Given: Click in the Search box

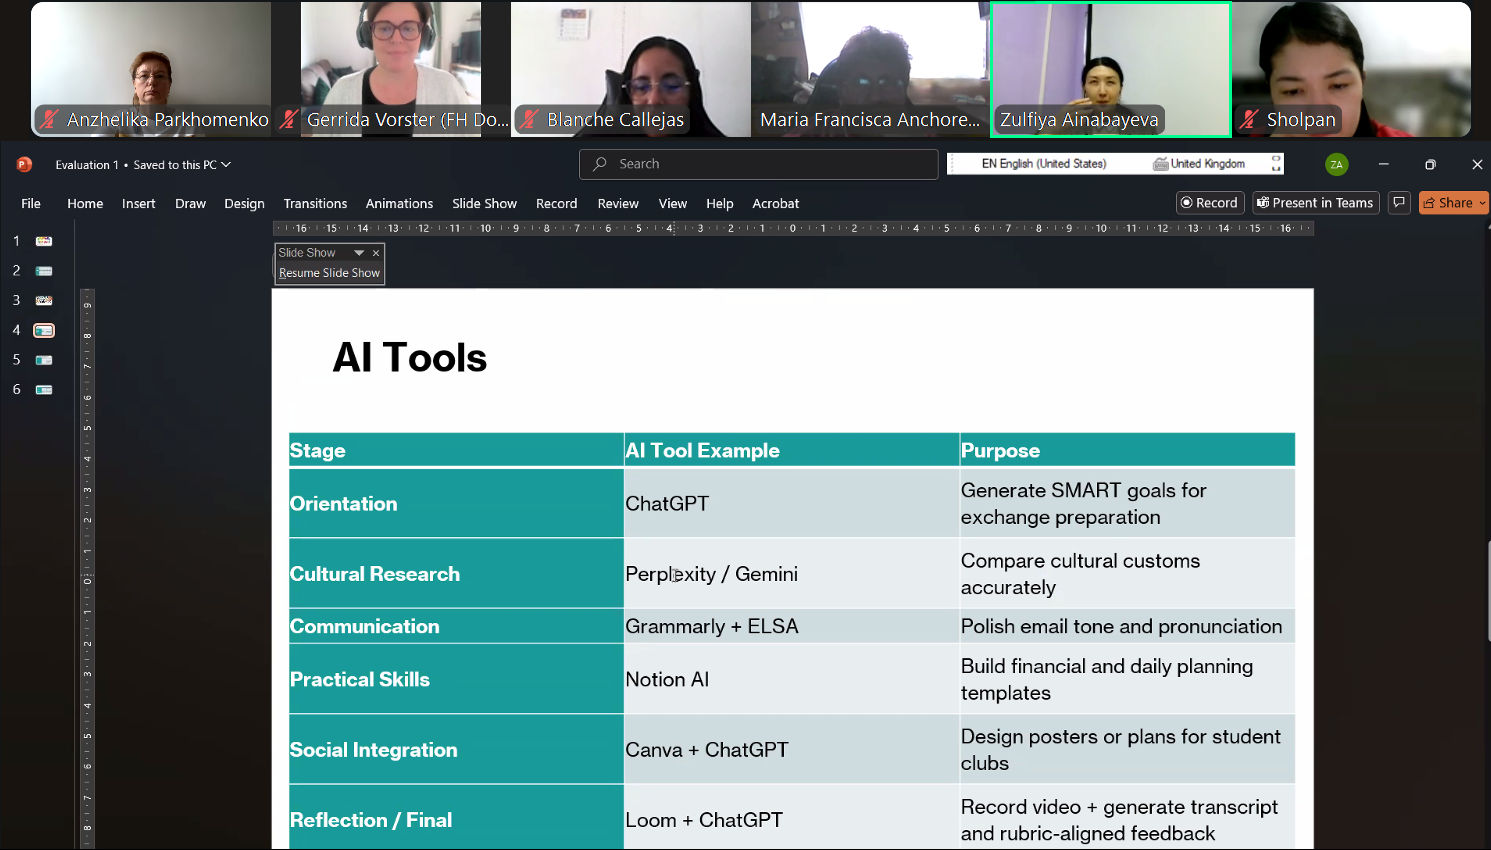Looking at the screenshot, I should (758, 164).
